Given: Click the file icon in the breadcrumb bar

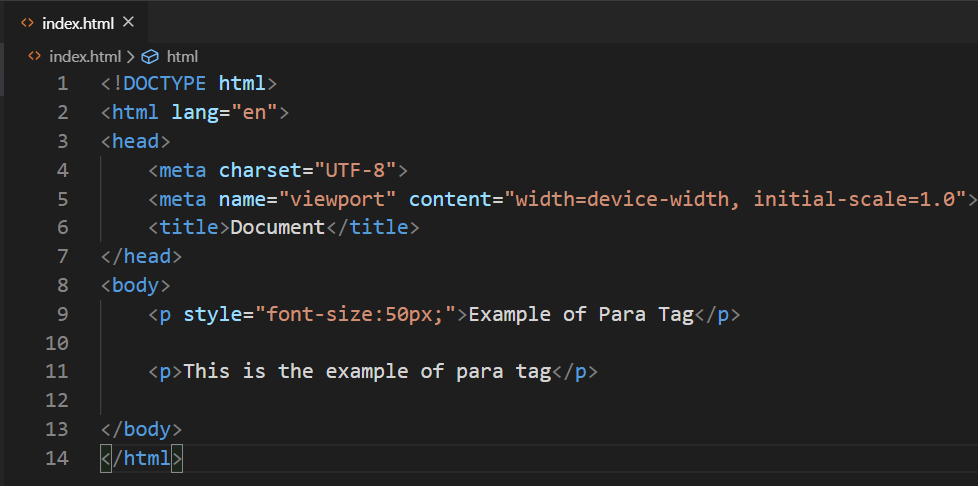Looking at the screenshot, I should click(x=35, y=57).
